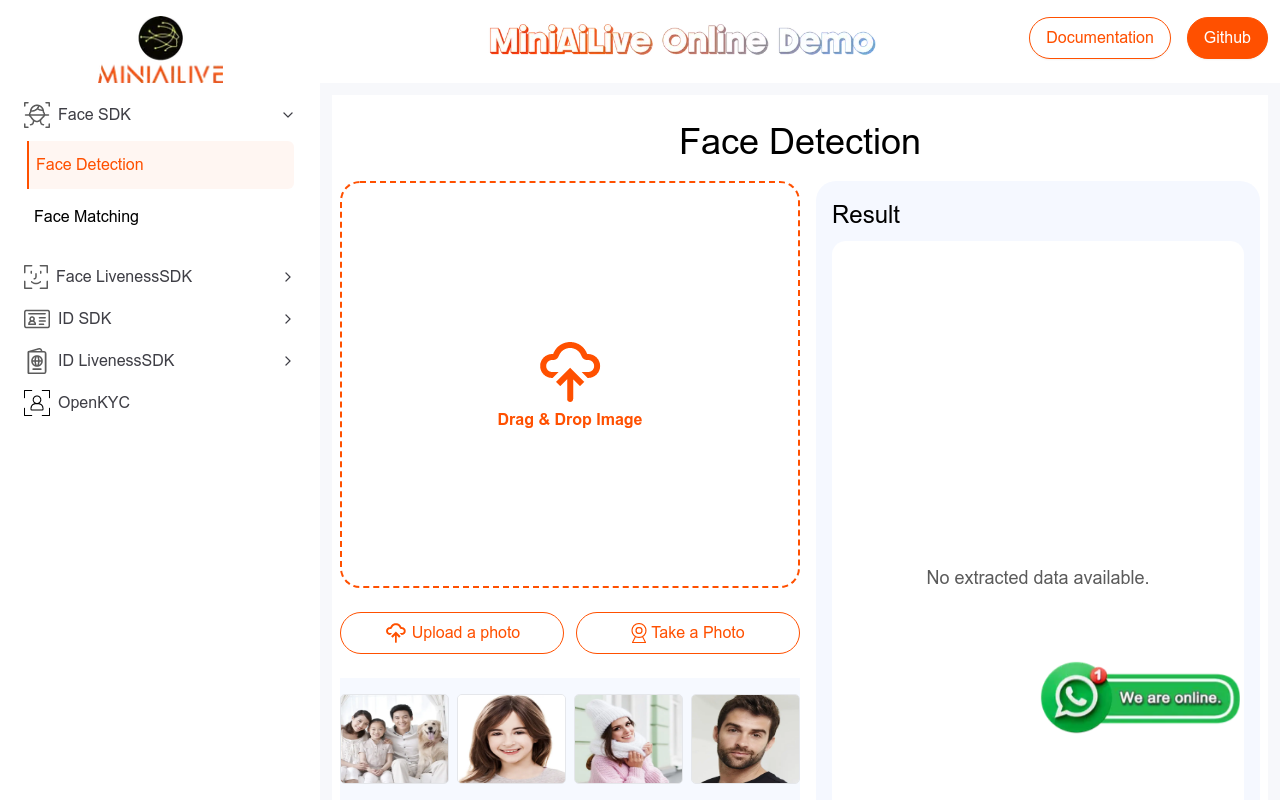The image size is (1280, 800).
Task: Open the ID SDK menu label
Action: 85,319
